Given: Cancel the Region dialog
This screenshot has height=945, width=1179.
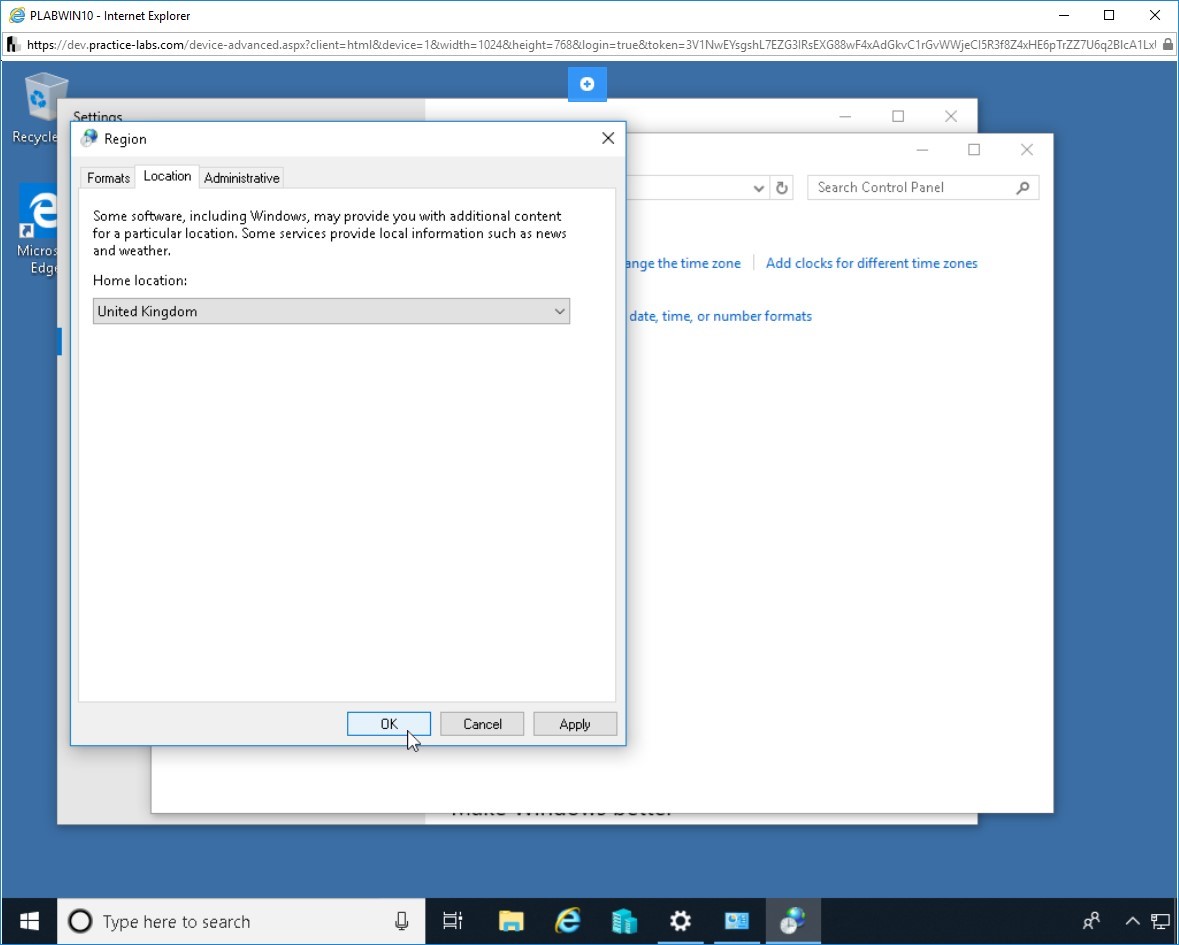Looking at the screenshot, I should (482, 724).
